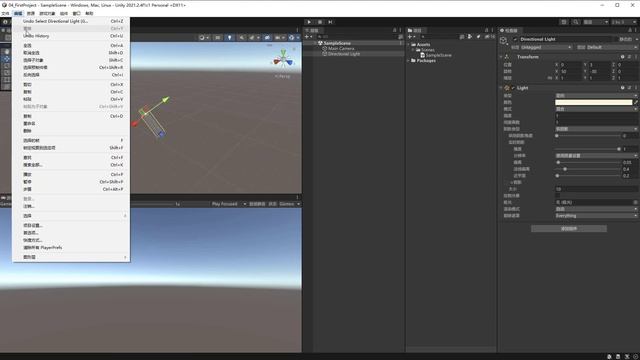Open the Light Type dropdown
This screenshot has width=640, height=360.
(596, 96)
